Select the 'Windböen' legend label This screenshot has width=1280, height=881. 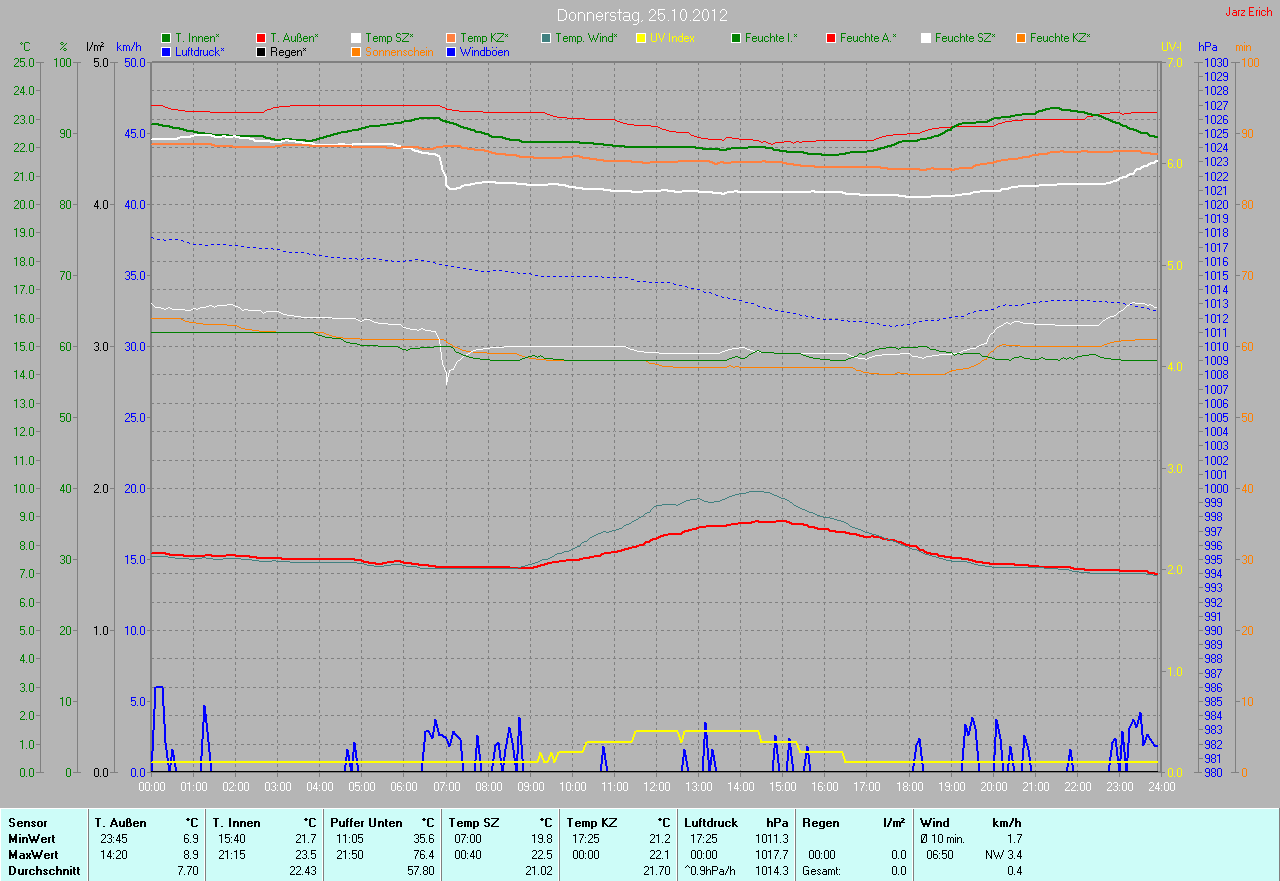click(x=484, y=51)
